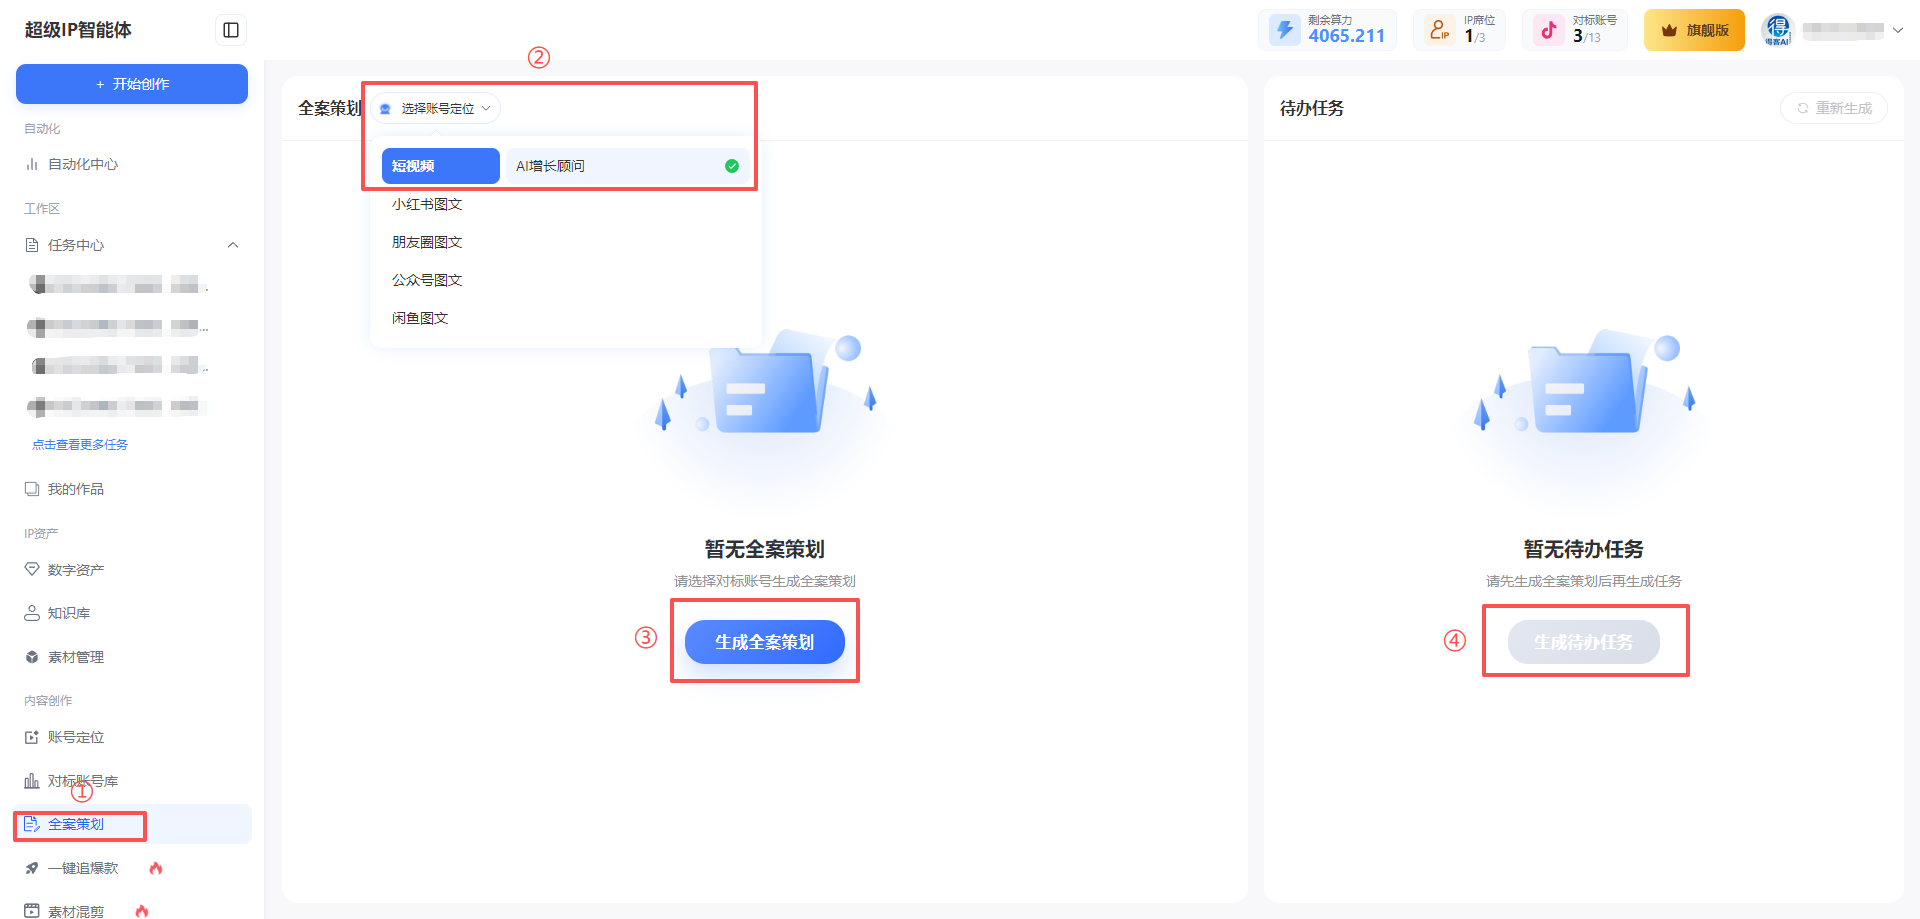Click the IP席位 person icon
This screenshot has height=919, width=1920.
point(1439,30)
